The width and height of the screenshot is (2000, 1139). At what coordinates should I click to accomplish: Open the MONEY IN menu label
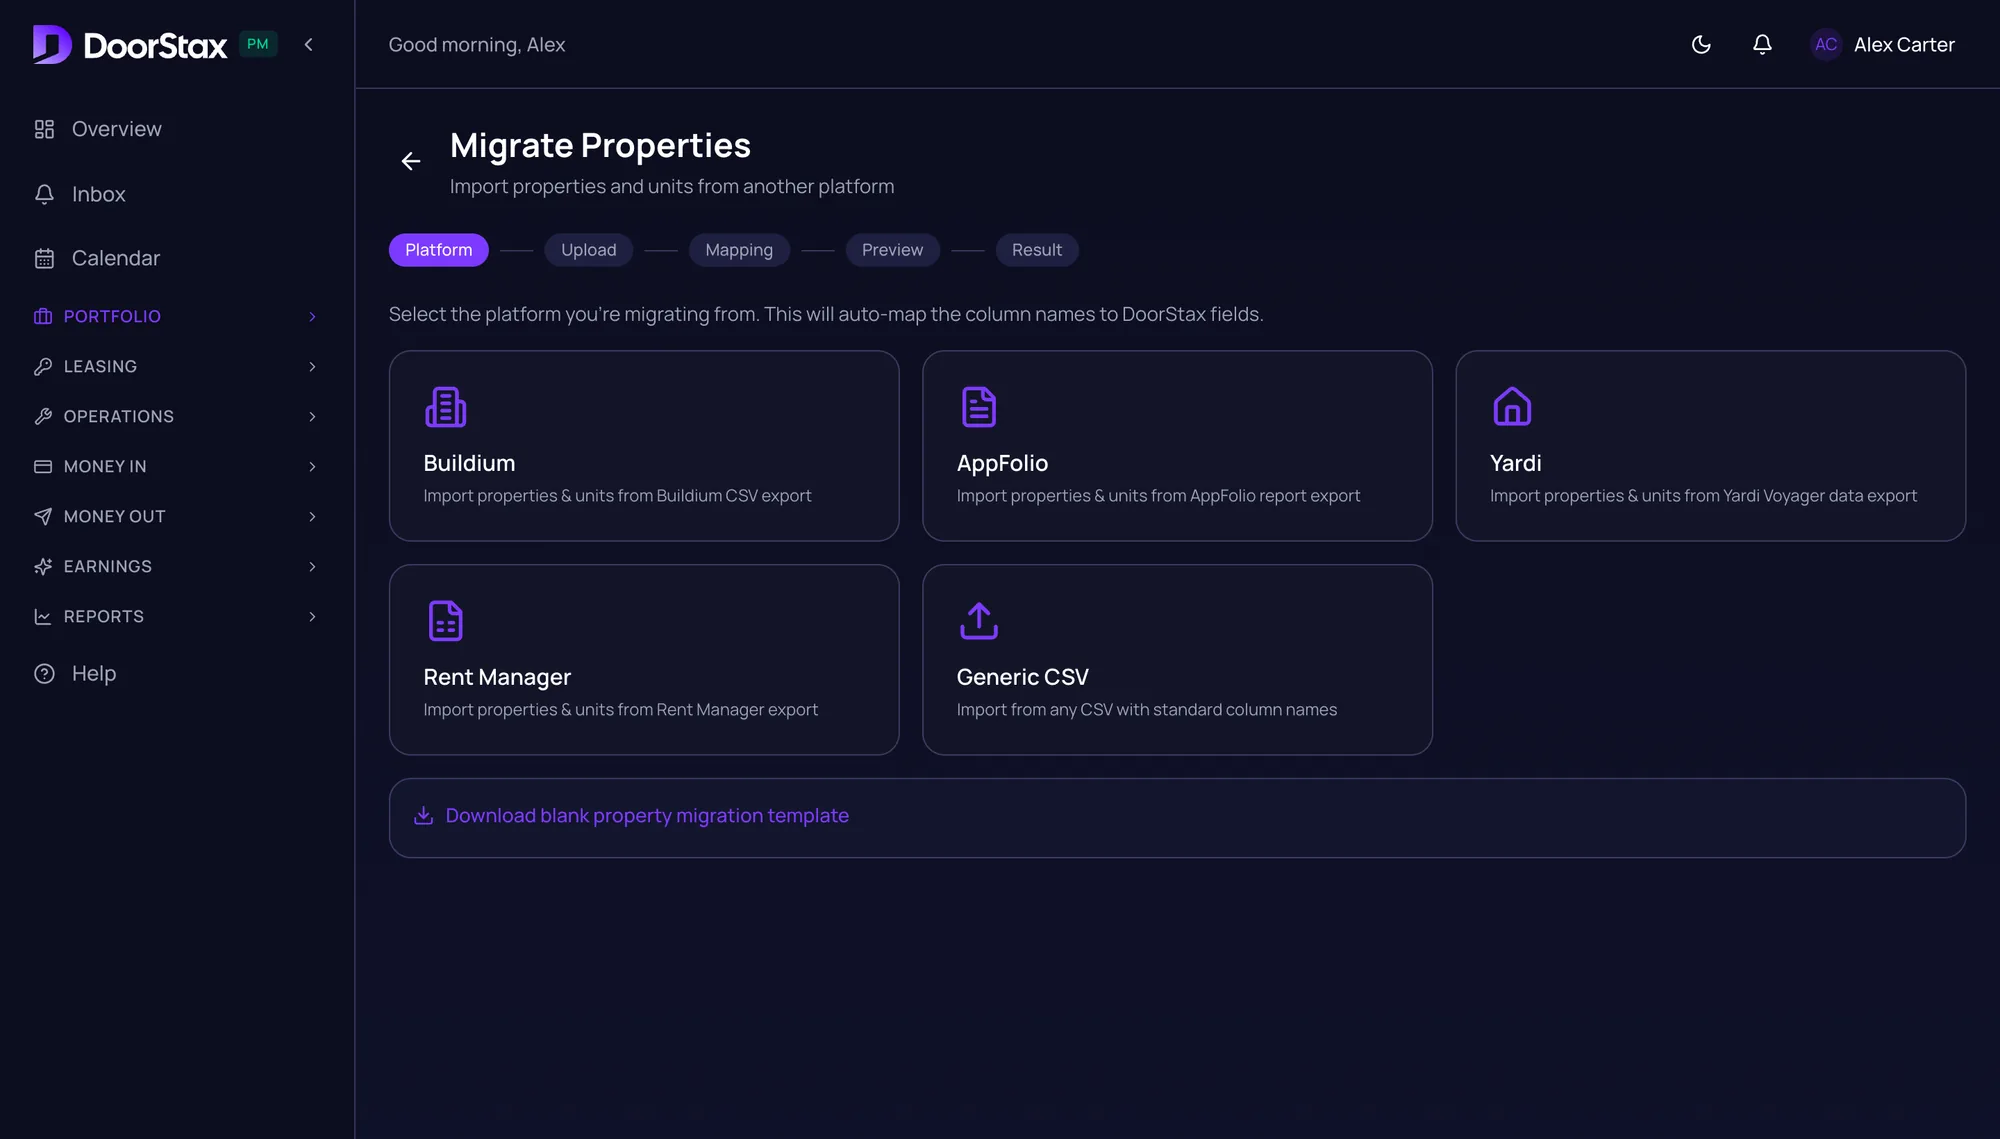tap(105, 466)
